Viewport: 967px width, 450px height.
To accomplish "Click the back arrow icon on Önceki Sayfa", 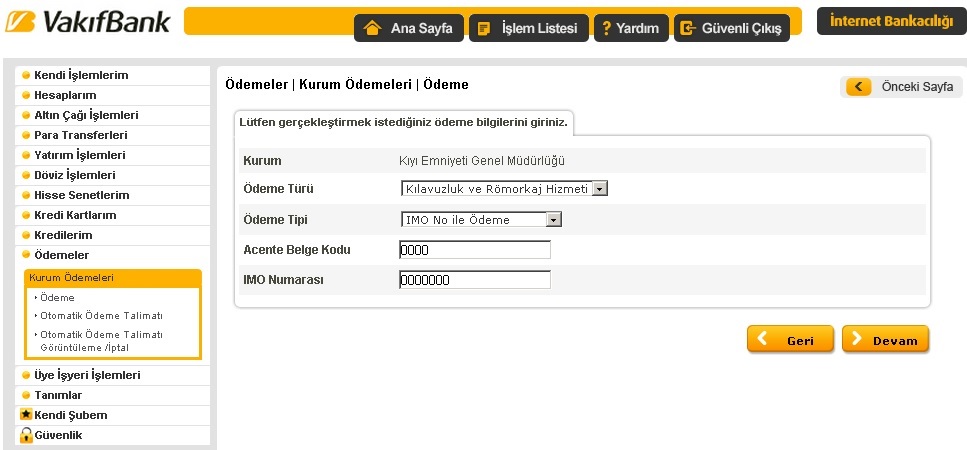I will (x=859, y=87).
